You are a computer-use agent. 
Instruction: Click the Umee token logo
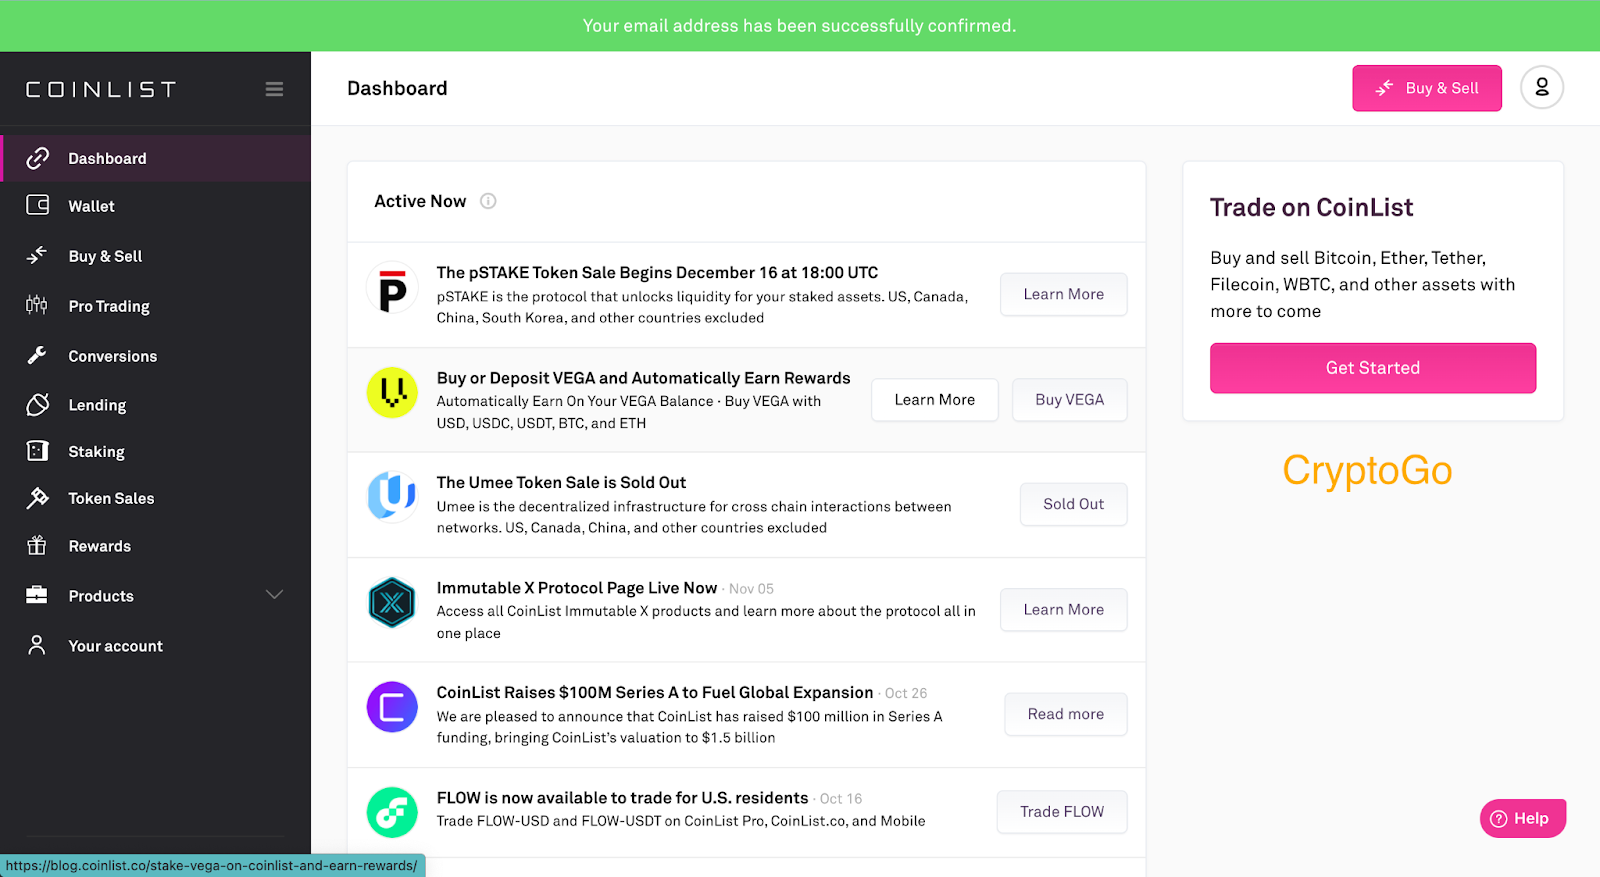click(392, 496)
